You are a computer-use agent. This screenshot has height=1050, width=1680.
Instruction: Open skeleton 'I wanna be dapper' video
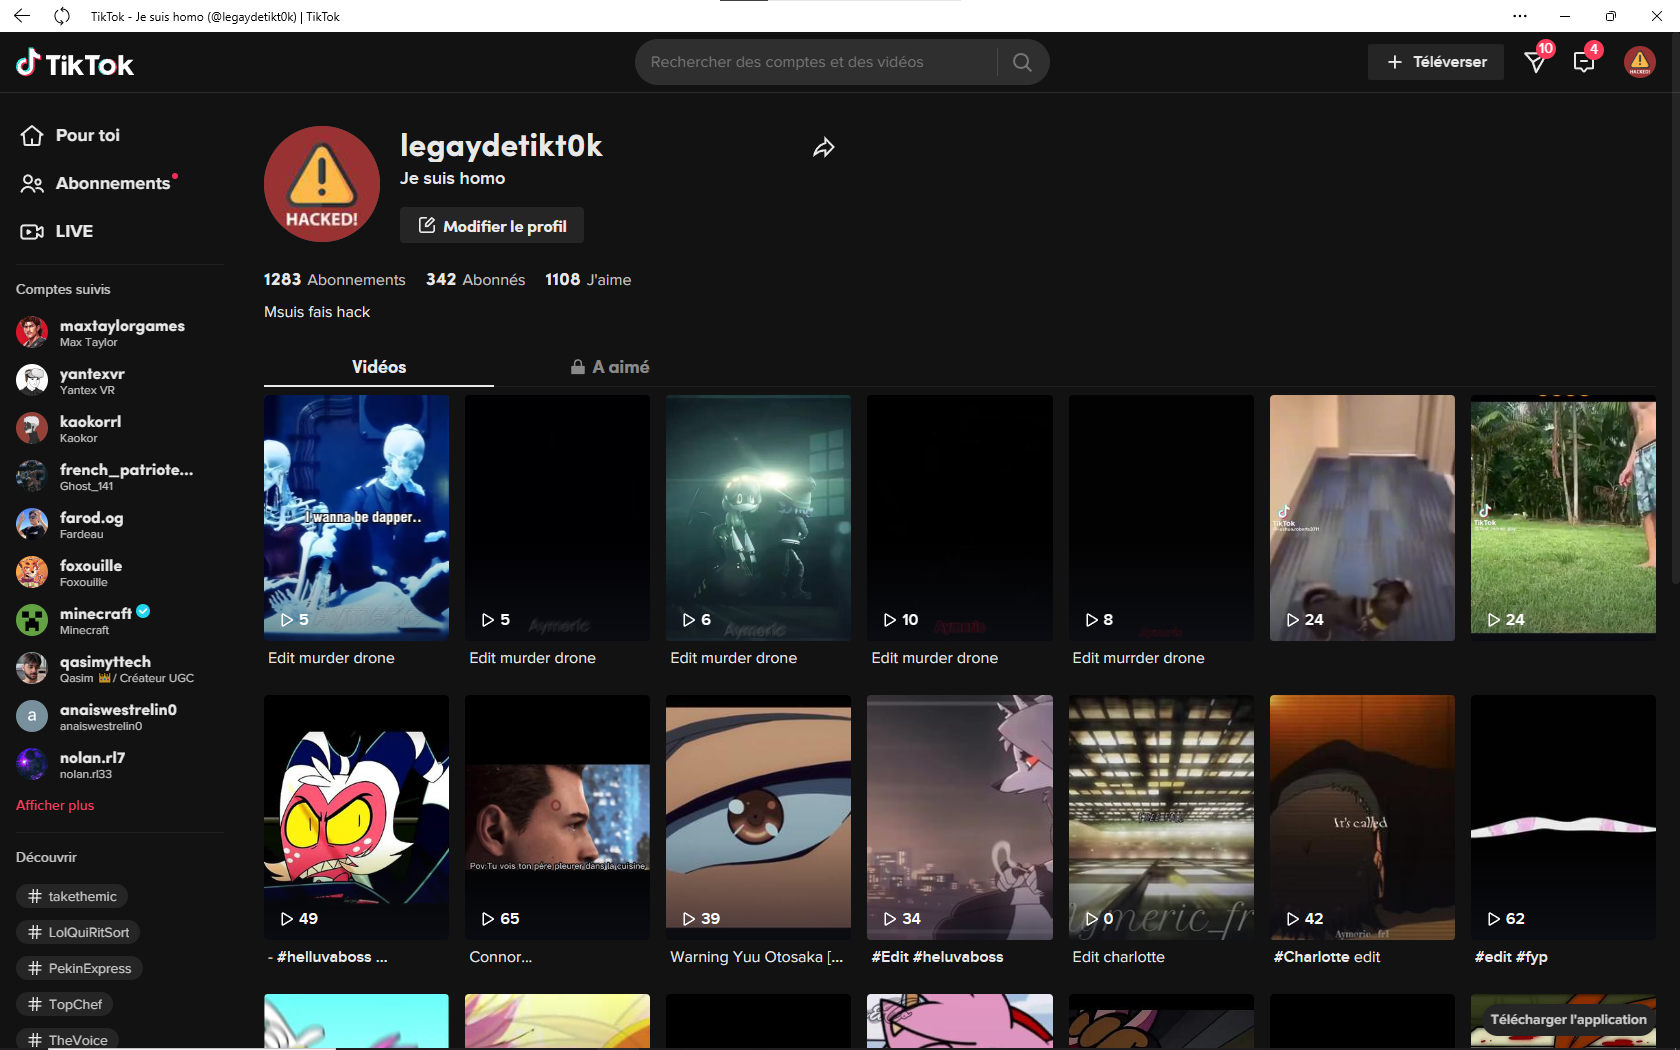click(356, 518)
